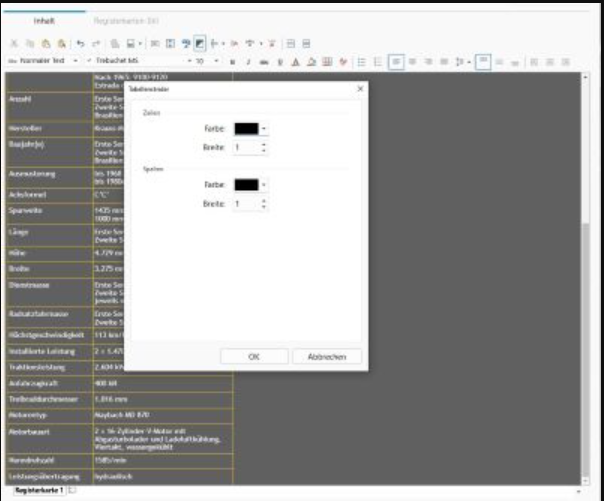Close the Tabellenränder dialog with X
This screenshot has height=501, width=604.
click(x=360, y=89)
